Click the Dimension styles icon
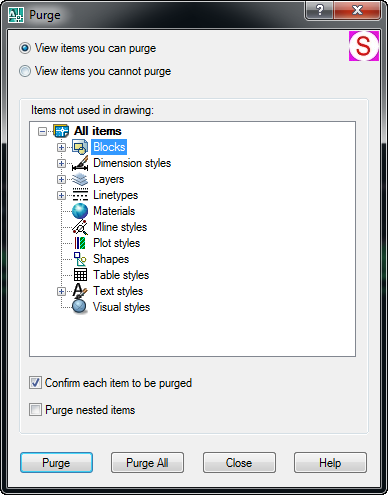Viewport: 388px width, 495px height. tap(80, 163)
